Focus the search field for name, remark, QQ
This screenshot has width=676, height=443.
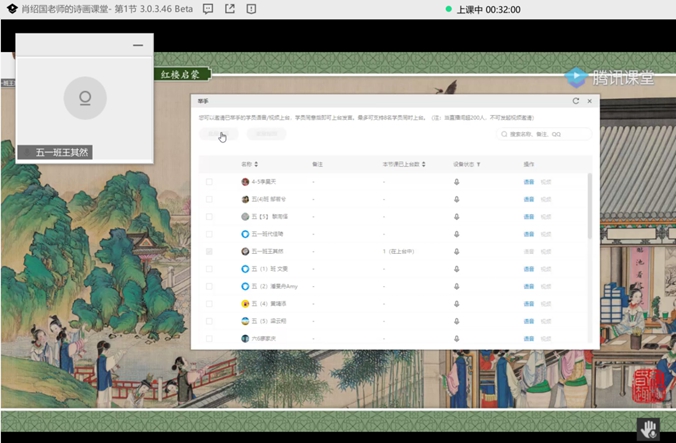544,134
